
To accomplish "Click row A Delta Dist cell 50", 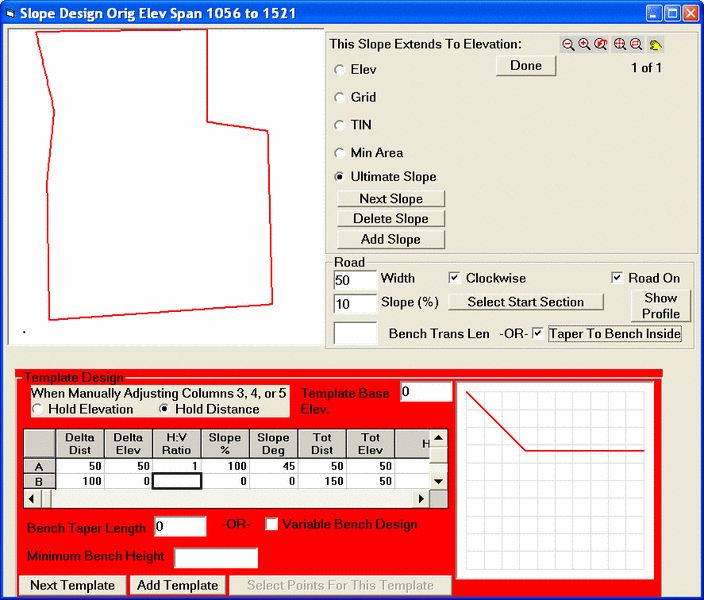I will (x=80, y=466).
